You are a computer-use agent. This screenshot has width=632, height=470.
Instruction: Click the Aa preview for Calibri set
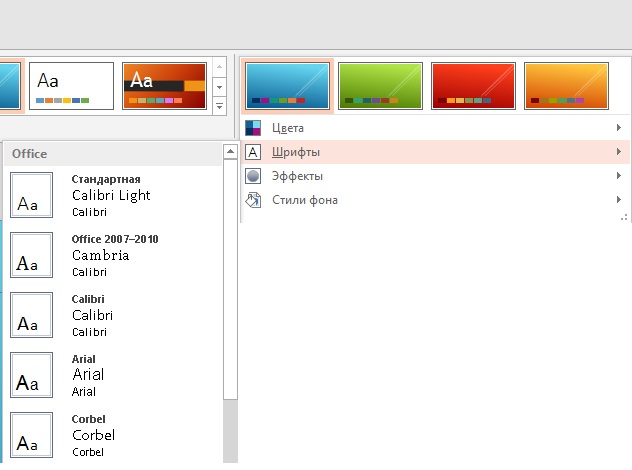click(31, 315)
